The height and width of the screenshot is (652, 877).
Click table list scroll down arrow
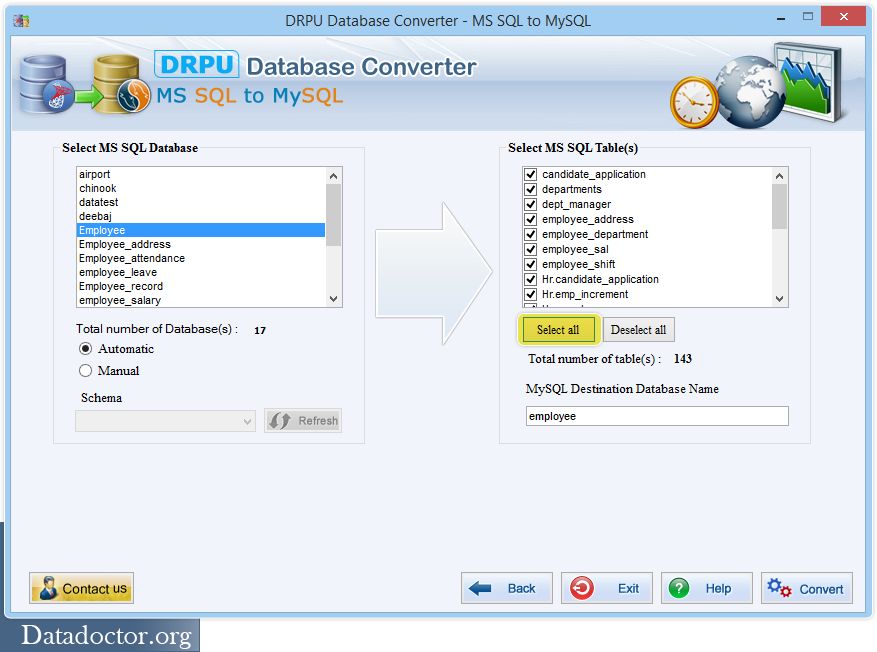(x=780, y=299)
